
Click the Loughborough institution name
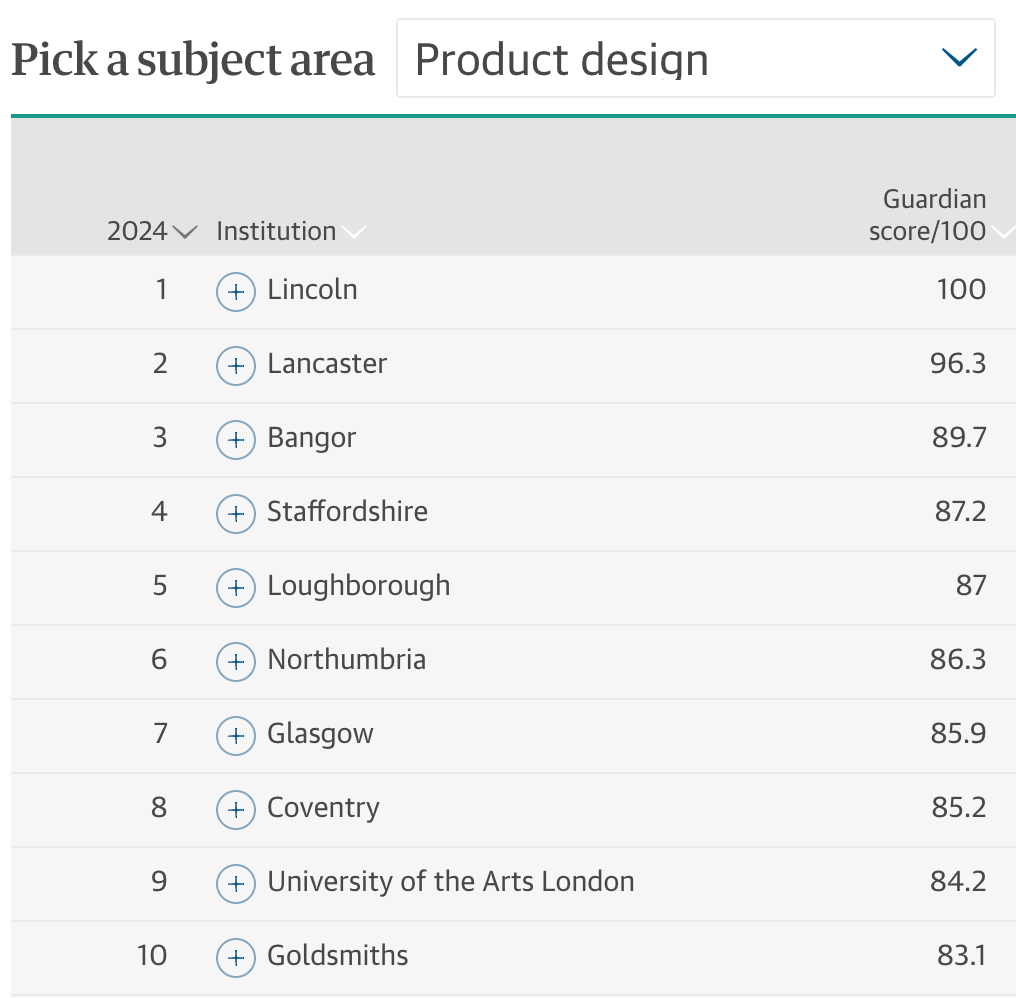tap(358, 586)
